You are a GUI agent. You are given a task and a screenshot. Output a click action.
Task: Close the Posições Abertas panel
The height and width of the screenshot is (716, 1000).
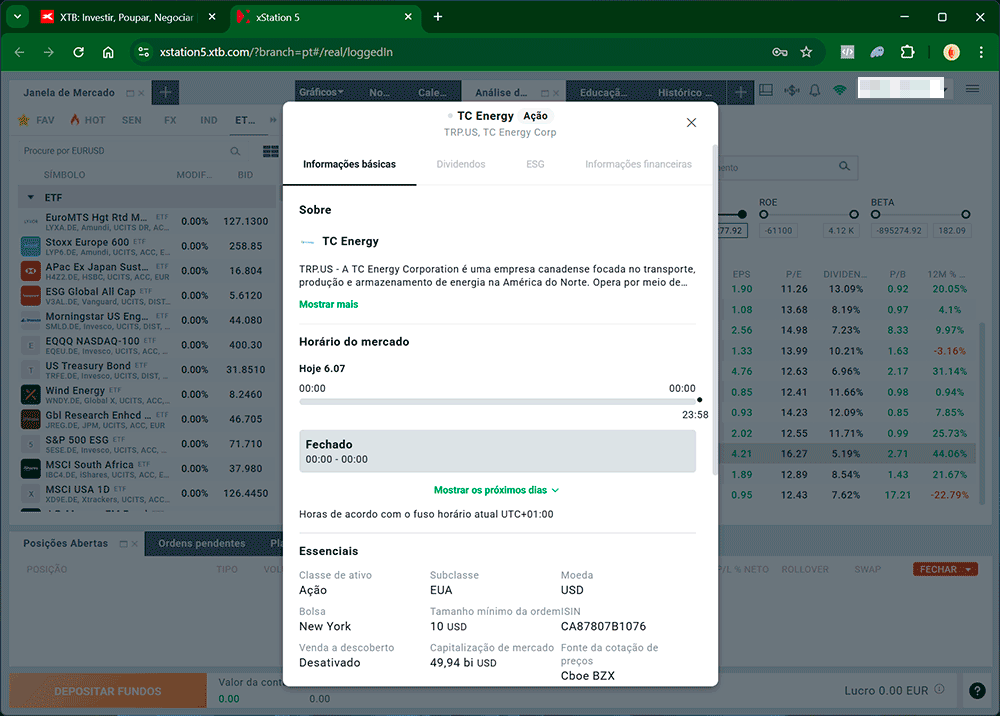(134, 544)
